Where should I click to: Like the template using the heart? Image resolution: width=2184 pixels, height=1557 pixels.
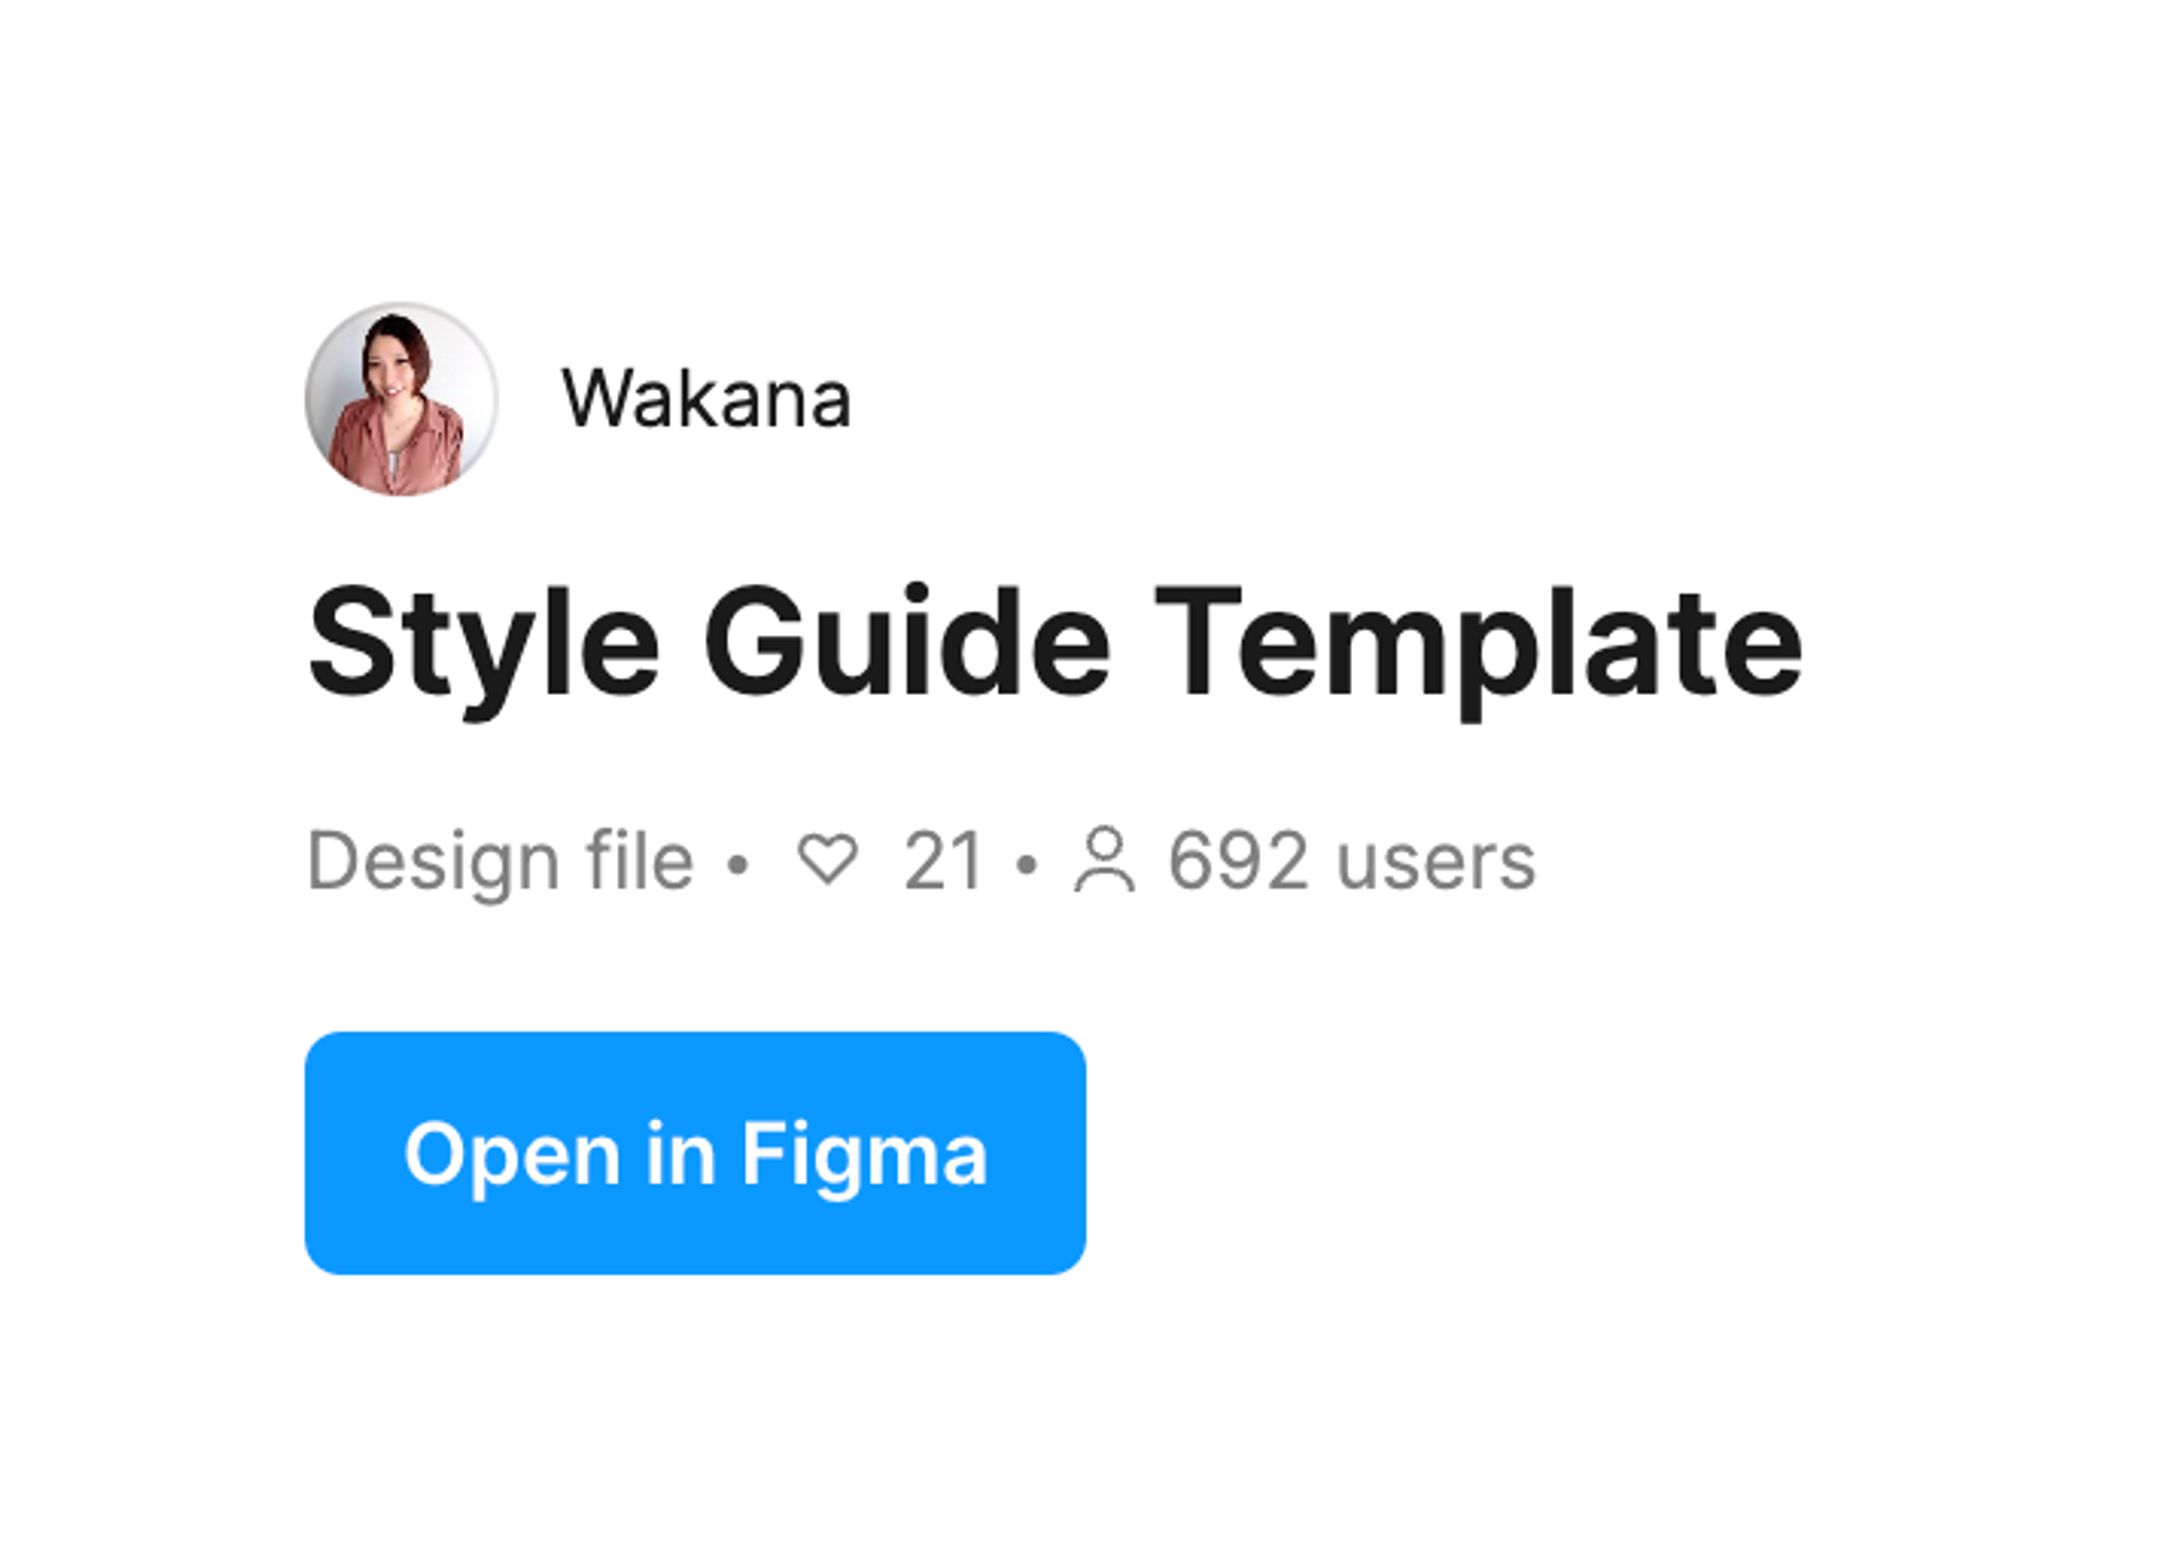point(827,859)
